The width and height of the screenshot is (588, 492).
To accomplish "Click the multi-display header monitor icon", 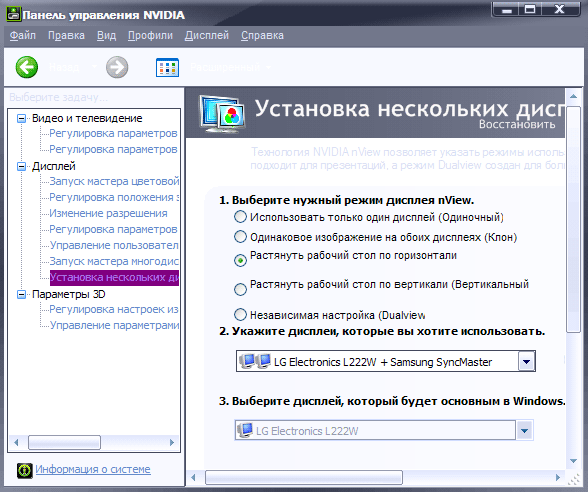I will [223, 113].
